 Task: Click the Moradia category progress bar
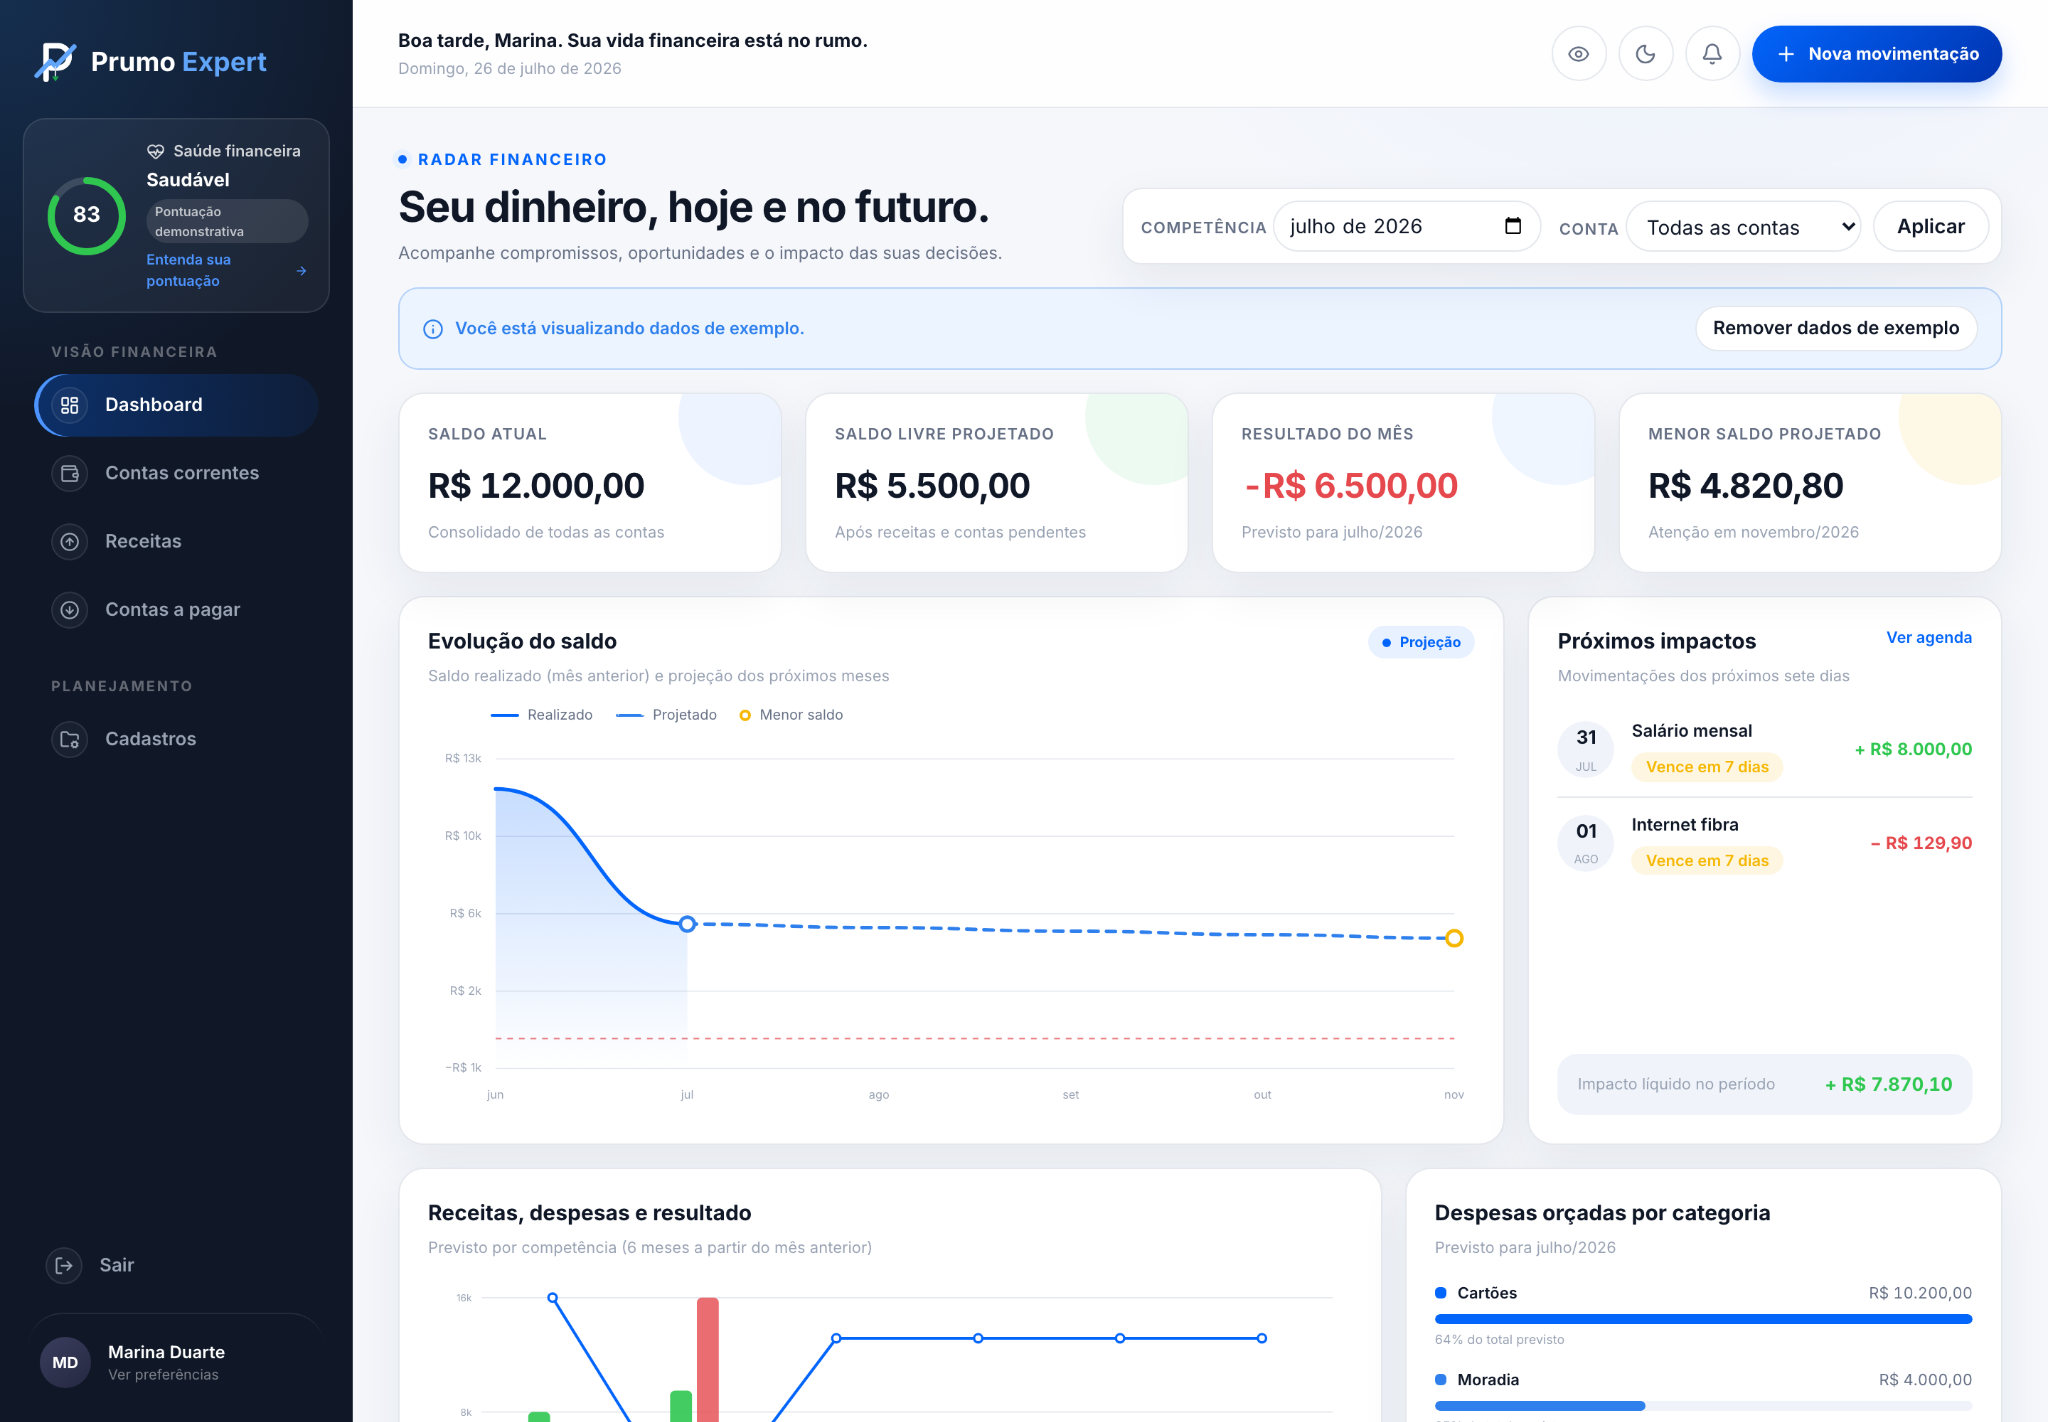tap(1703, 1406)
